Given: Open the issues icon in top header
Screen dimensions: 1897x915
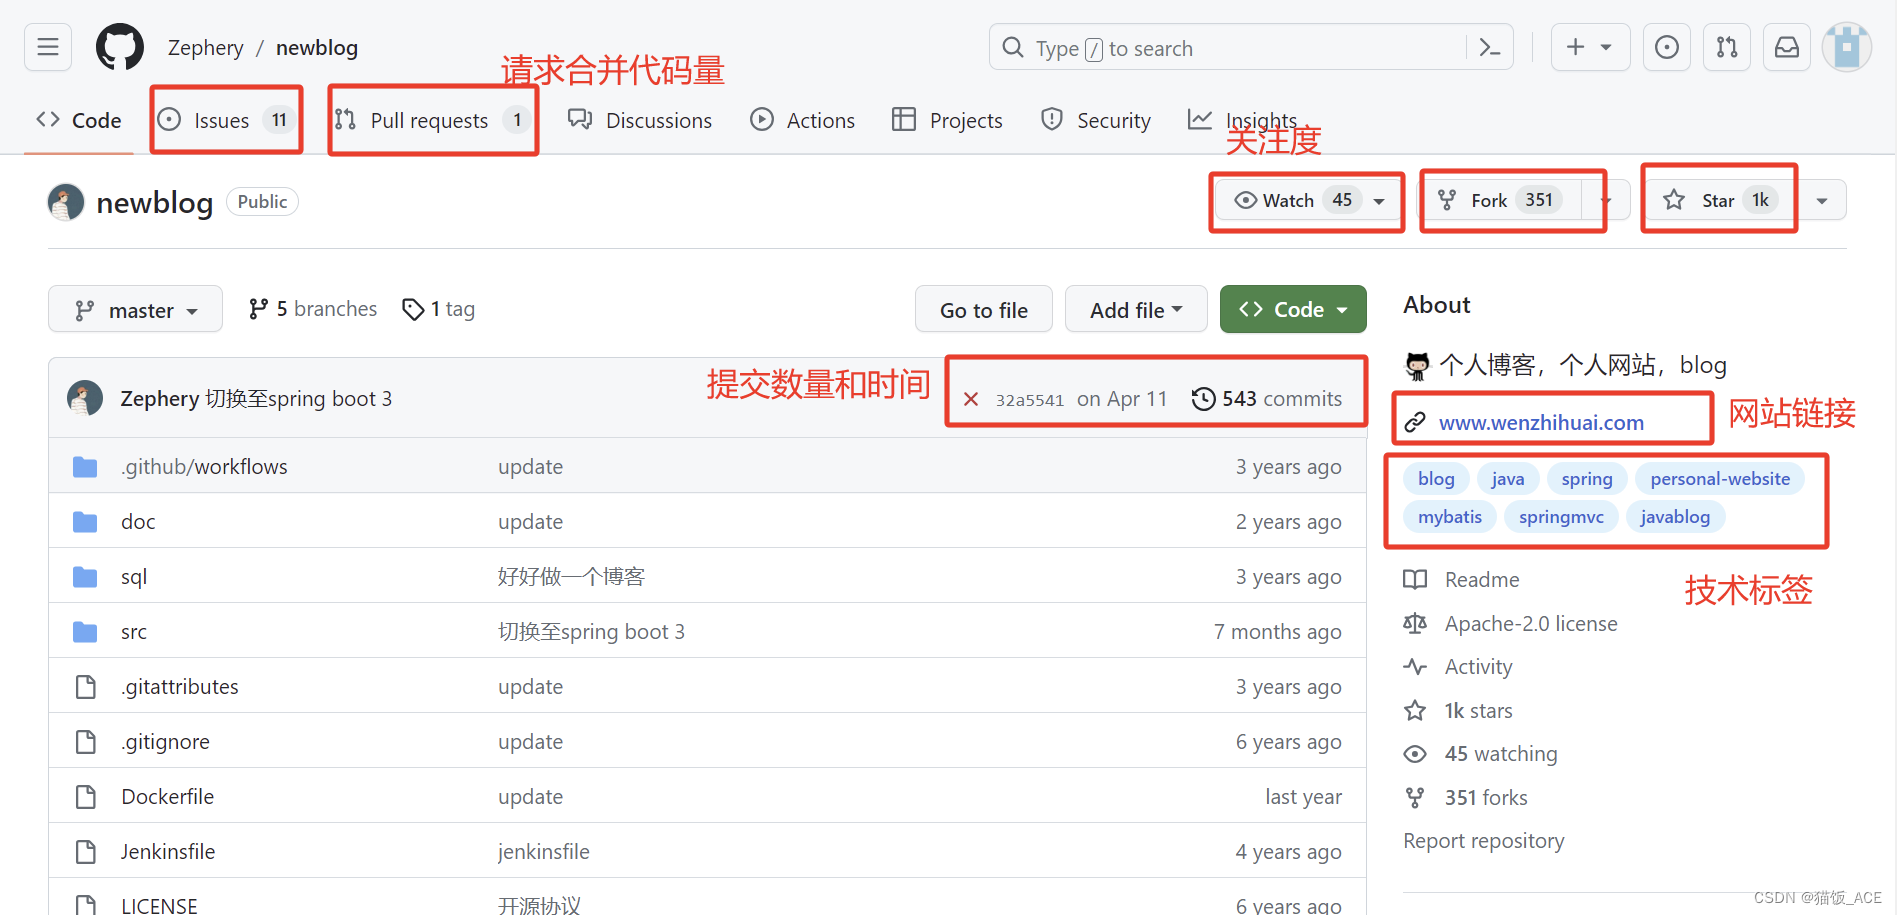Looking at the screenshot, I should click(x=1667, y=47).
